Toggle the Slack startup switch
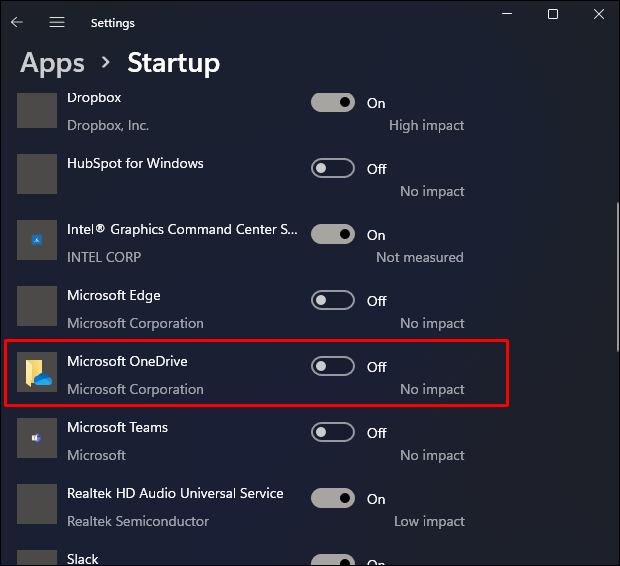 (333, 559)
